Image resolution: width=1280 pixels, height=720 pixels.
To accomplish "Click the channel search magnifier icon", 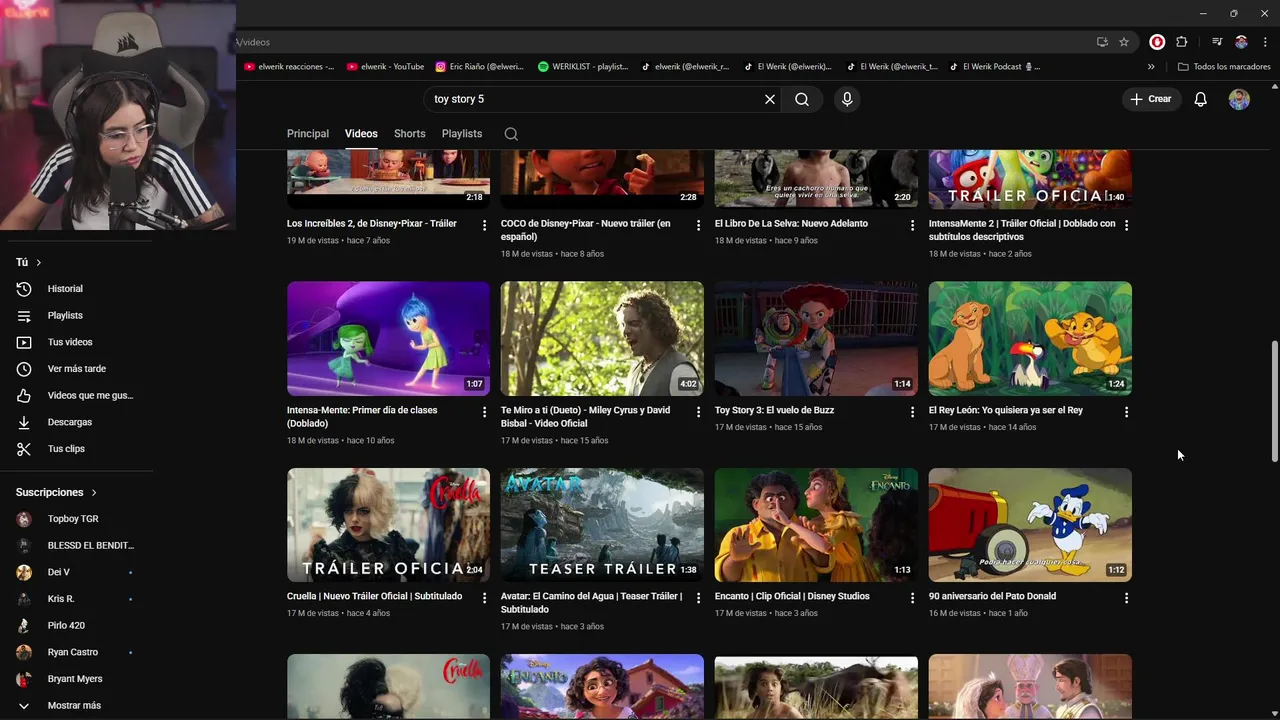I will click(x=511, y=134).
